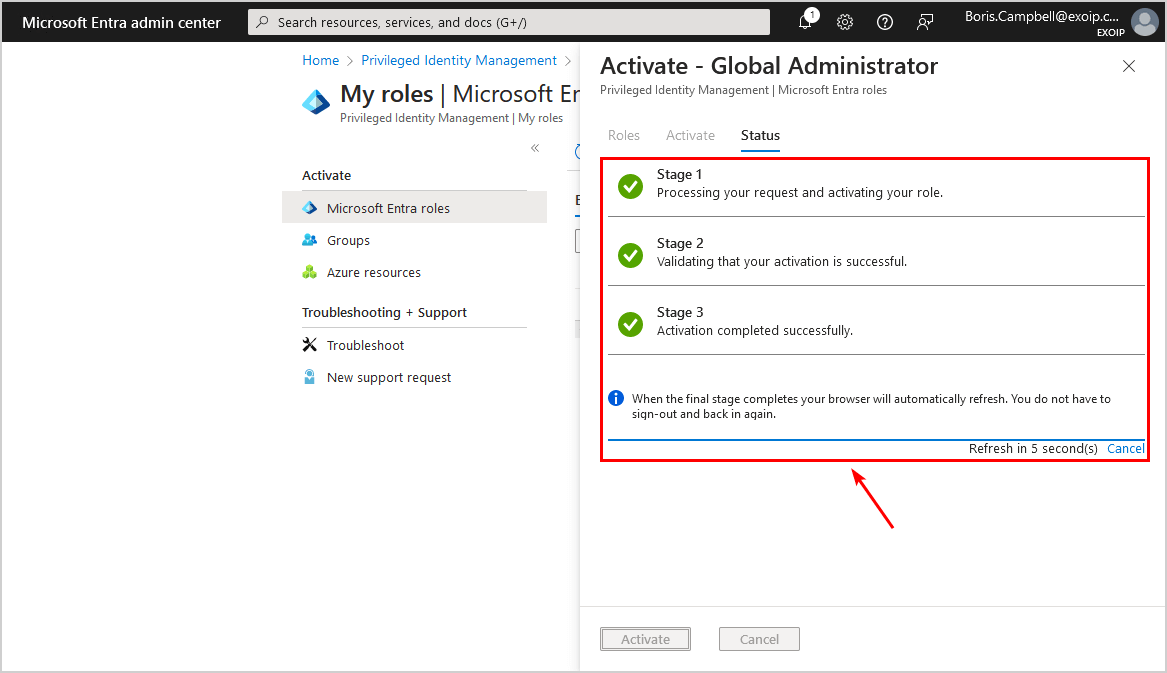Select Microsoft Entra roles in sidebar

[388, 208]
